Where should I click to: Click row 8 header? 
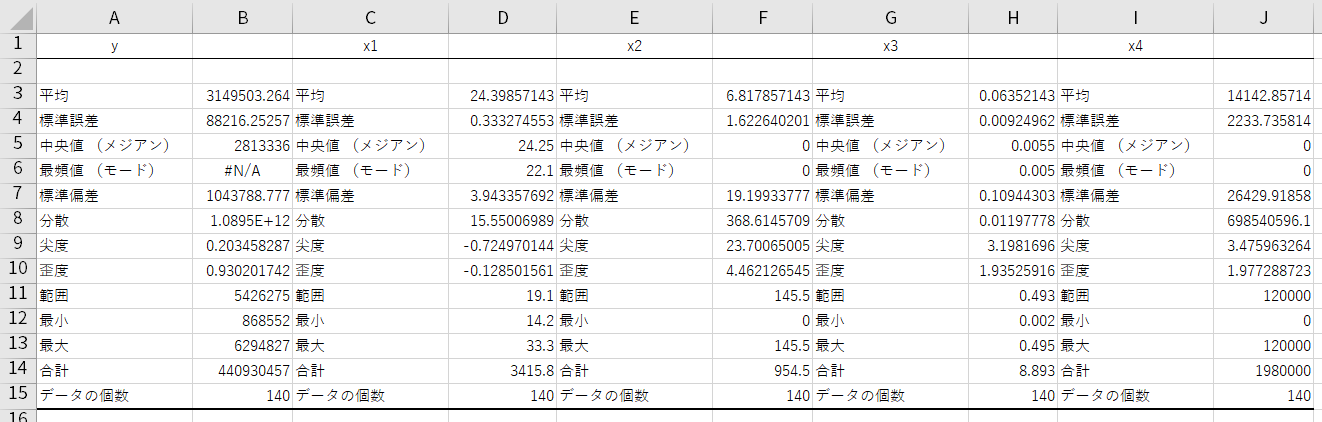point(18,219)
